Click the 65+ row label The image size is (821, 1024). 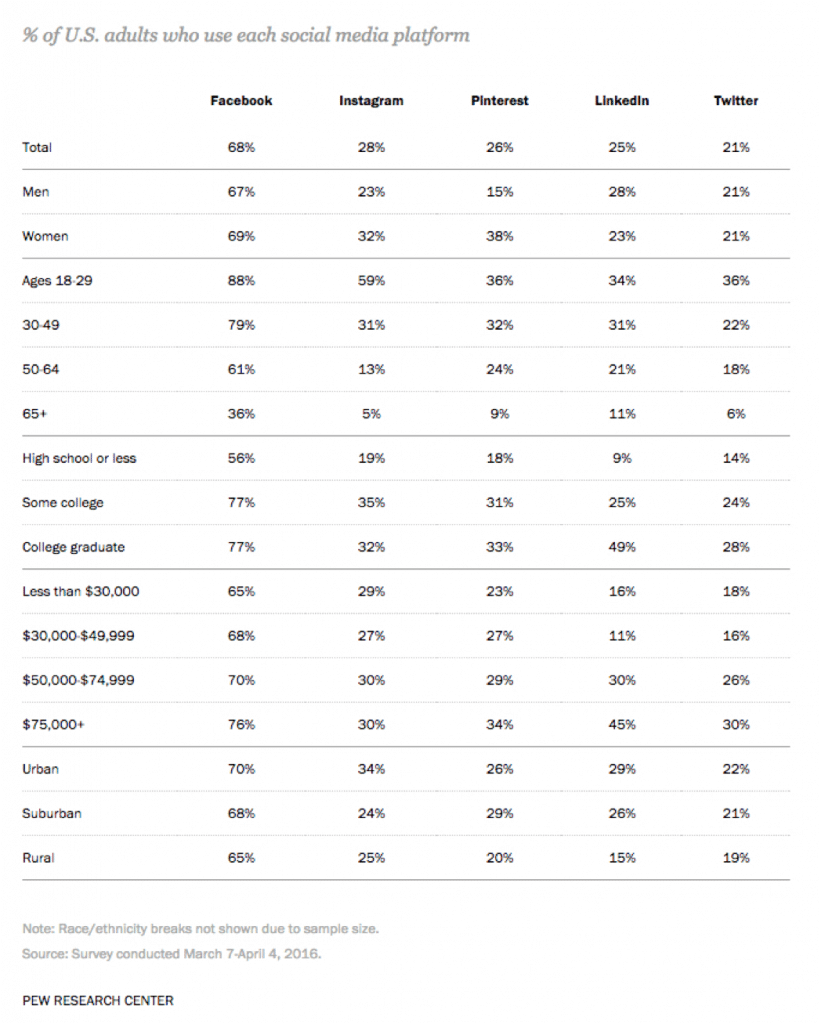point(34,414)
